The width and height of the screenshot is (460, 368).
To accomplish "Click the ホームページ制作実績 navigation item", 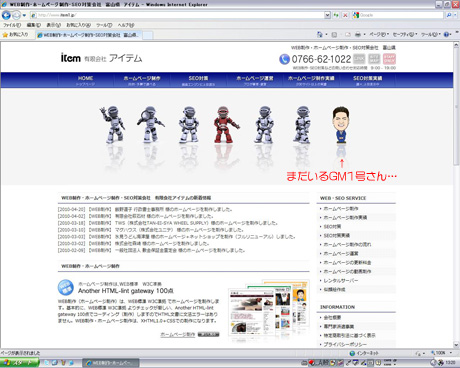I will (311, 80).
